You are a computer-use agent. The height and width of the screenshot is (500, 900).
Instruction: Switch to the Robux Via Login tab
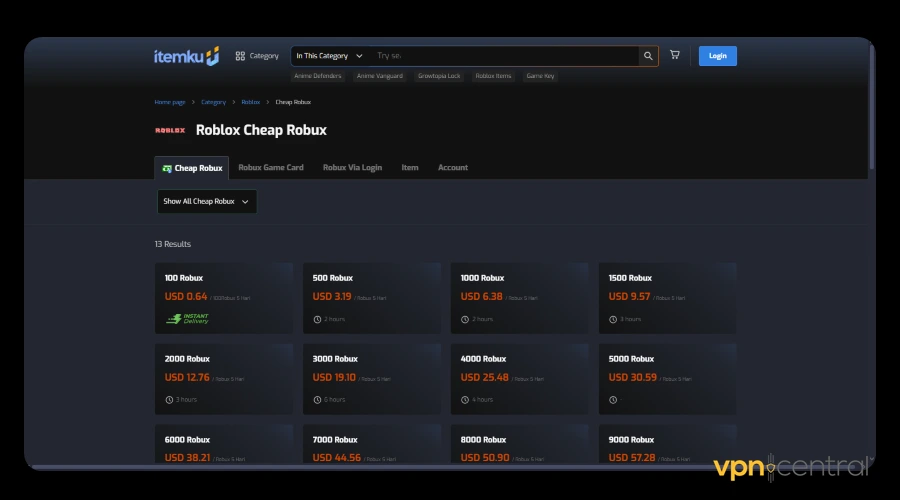click(352, 168)
